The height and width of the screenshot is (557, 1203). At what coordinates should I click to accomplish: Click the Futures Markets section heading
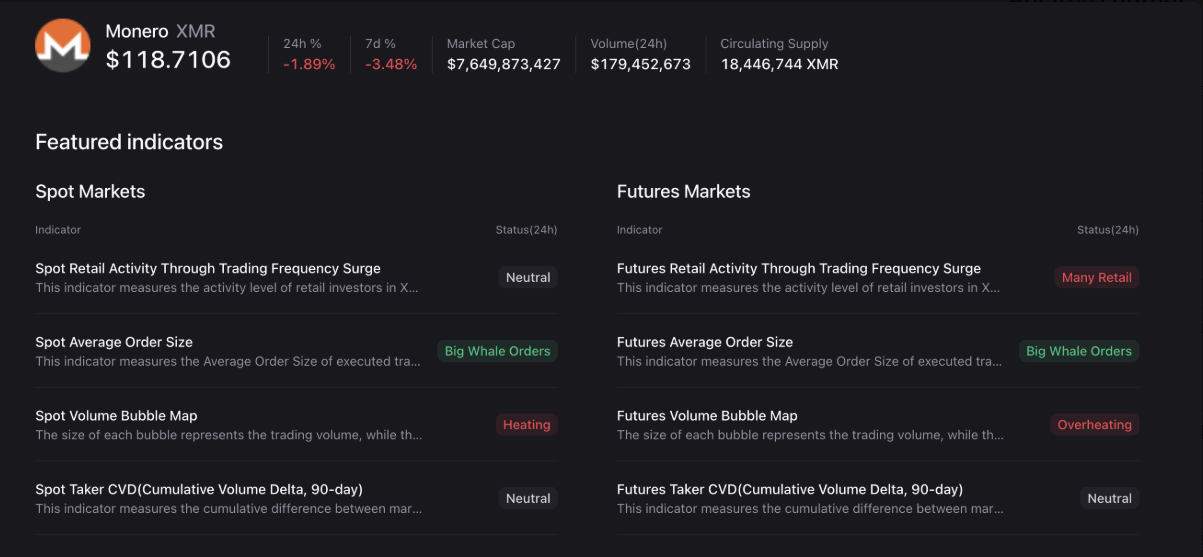coord(683,192)
